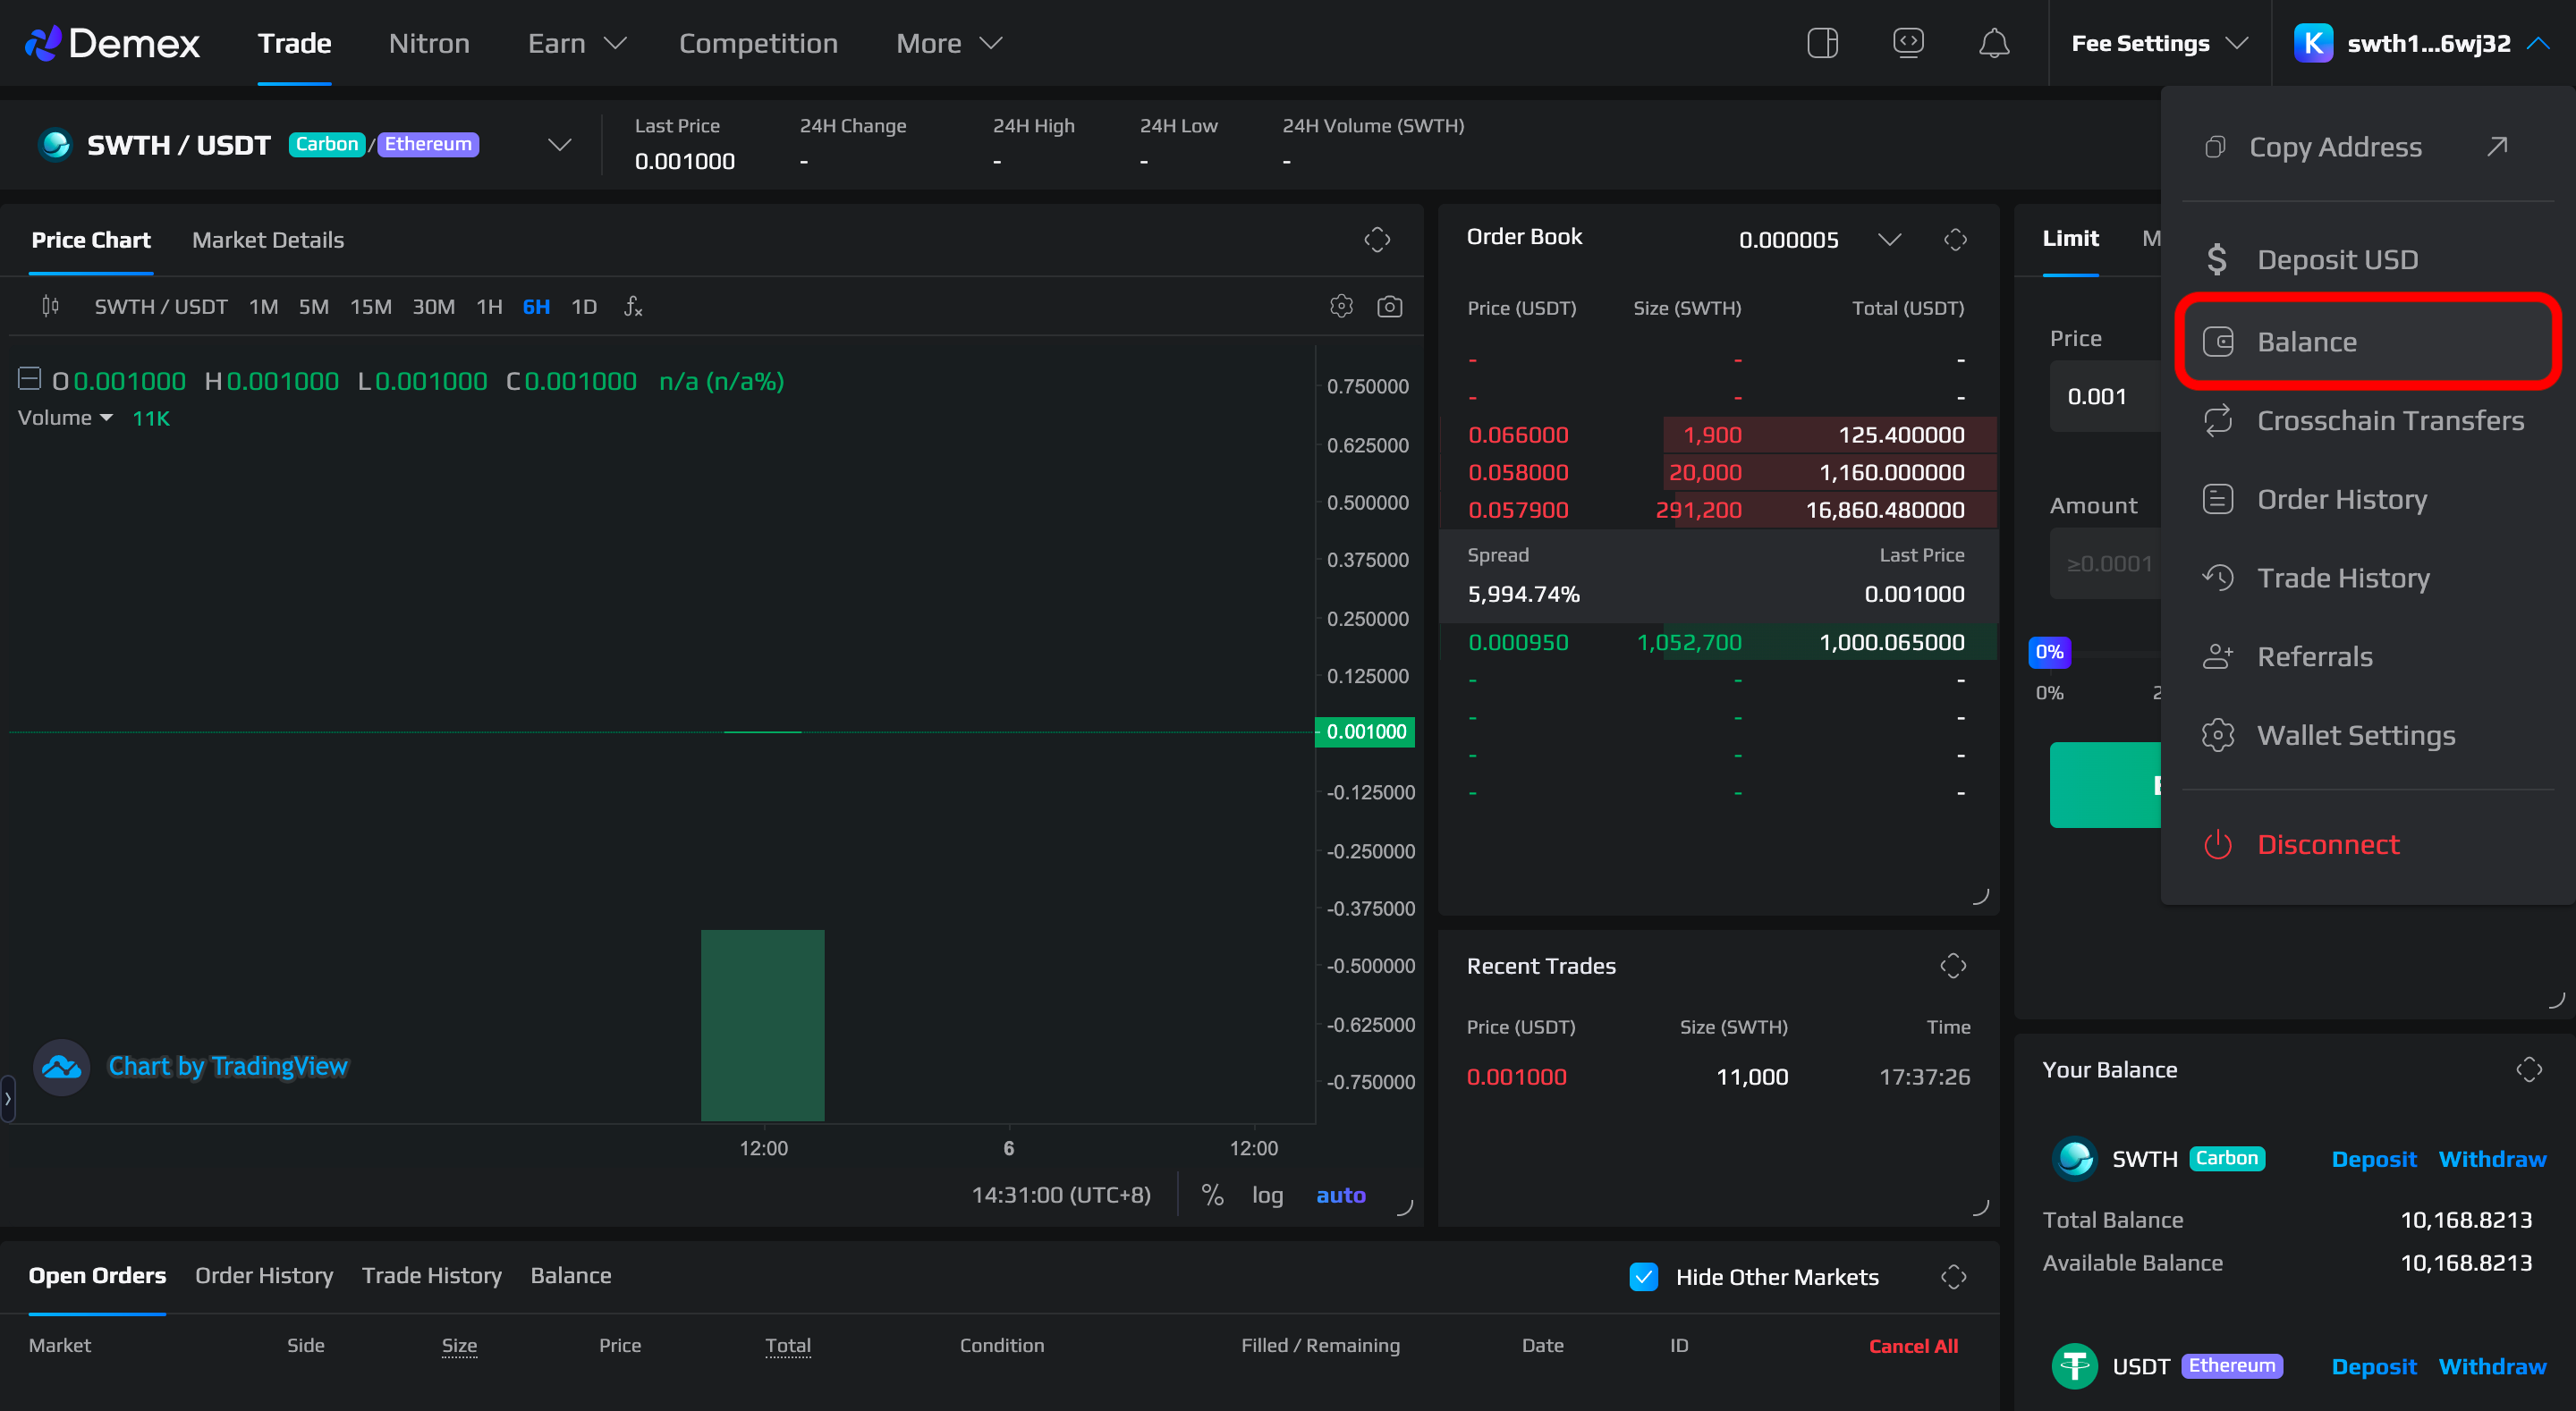Toggle log scale on chart
The image size is (2576, 1411).
1267,1194
